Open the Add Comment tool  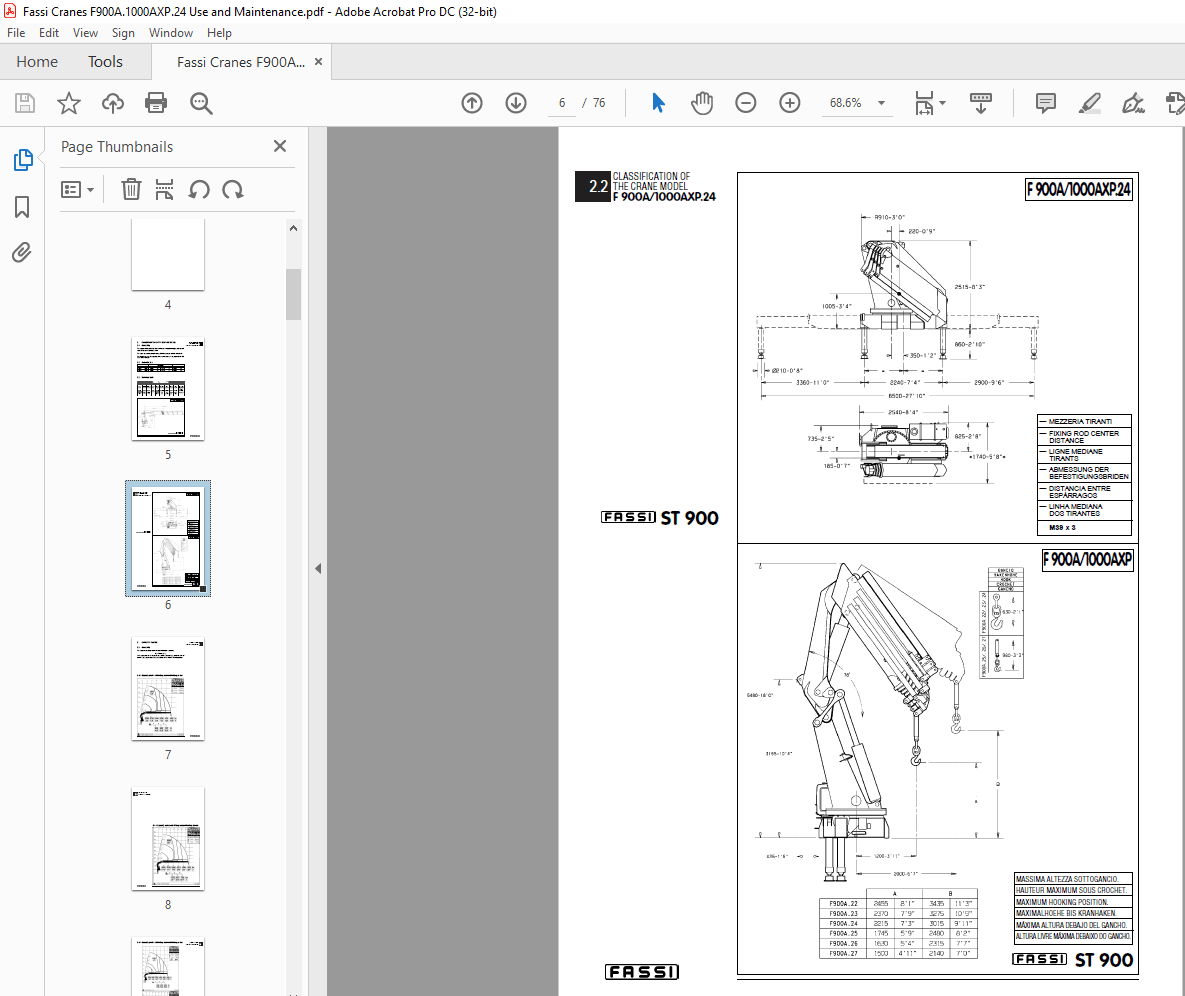click(1045, 102)
